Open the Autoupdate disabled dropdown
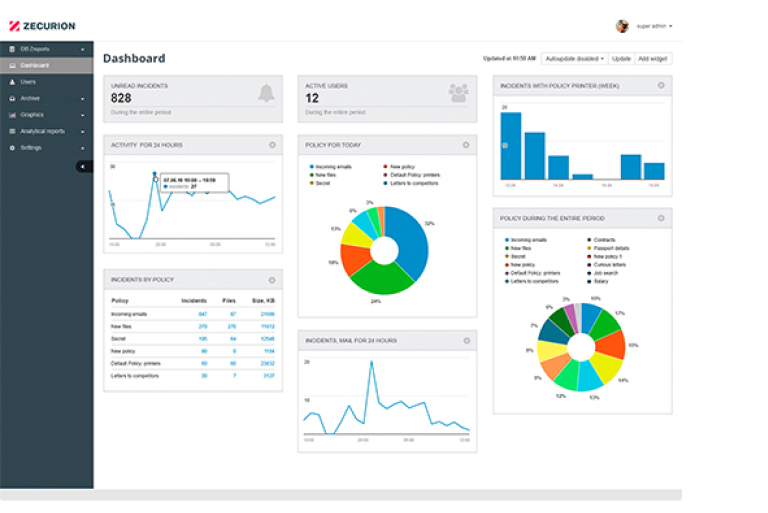 coord(575,59)
